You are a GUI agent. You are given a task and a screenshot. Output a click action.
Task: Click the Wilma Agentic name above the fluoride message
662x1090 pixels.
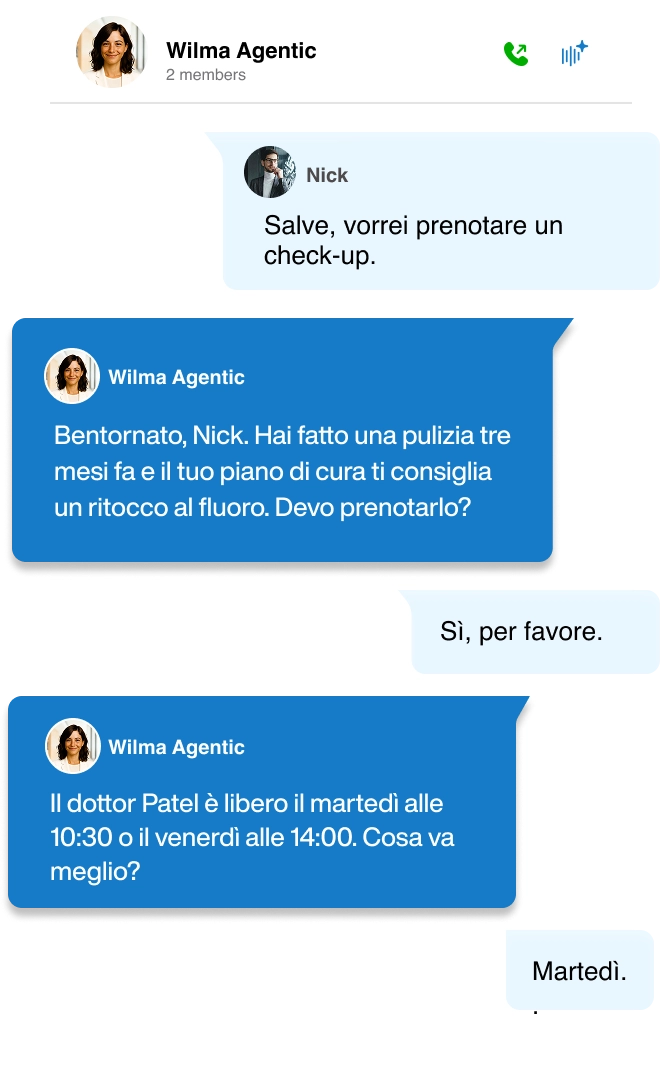pos(177,377)
